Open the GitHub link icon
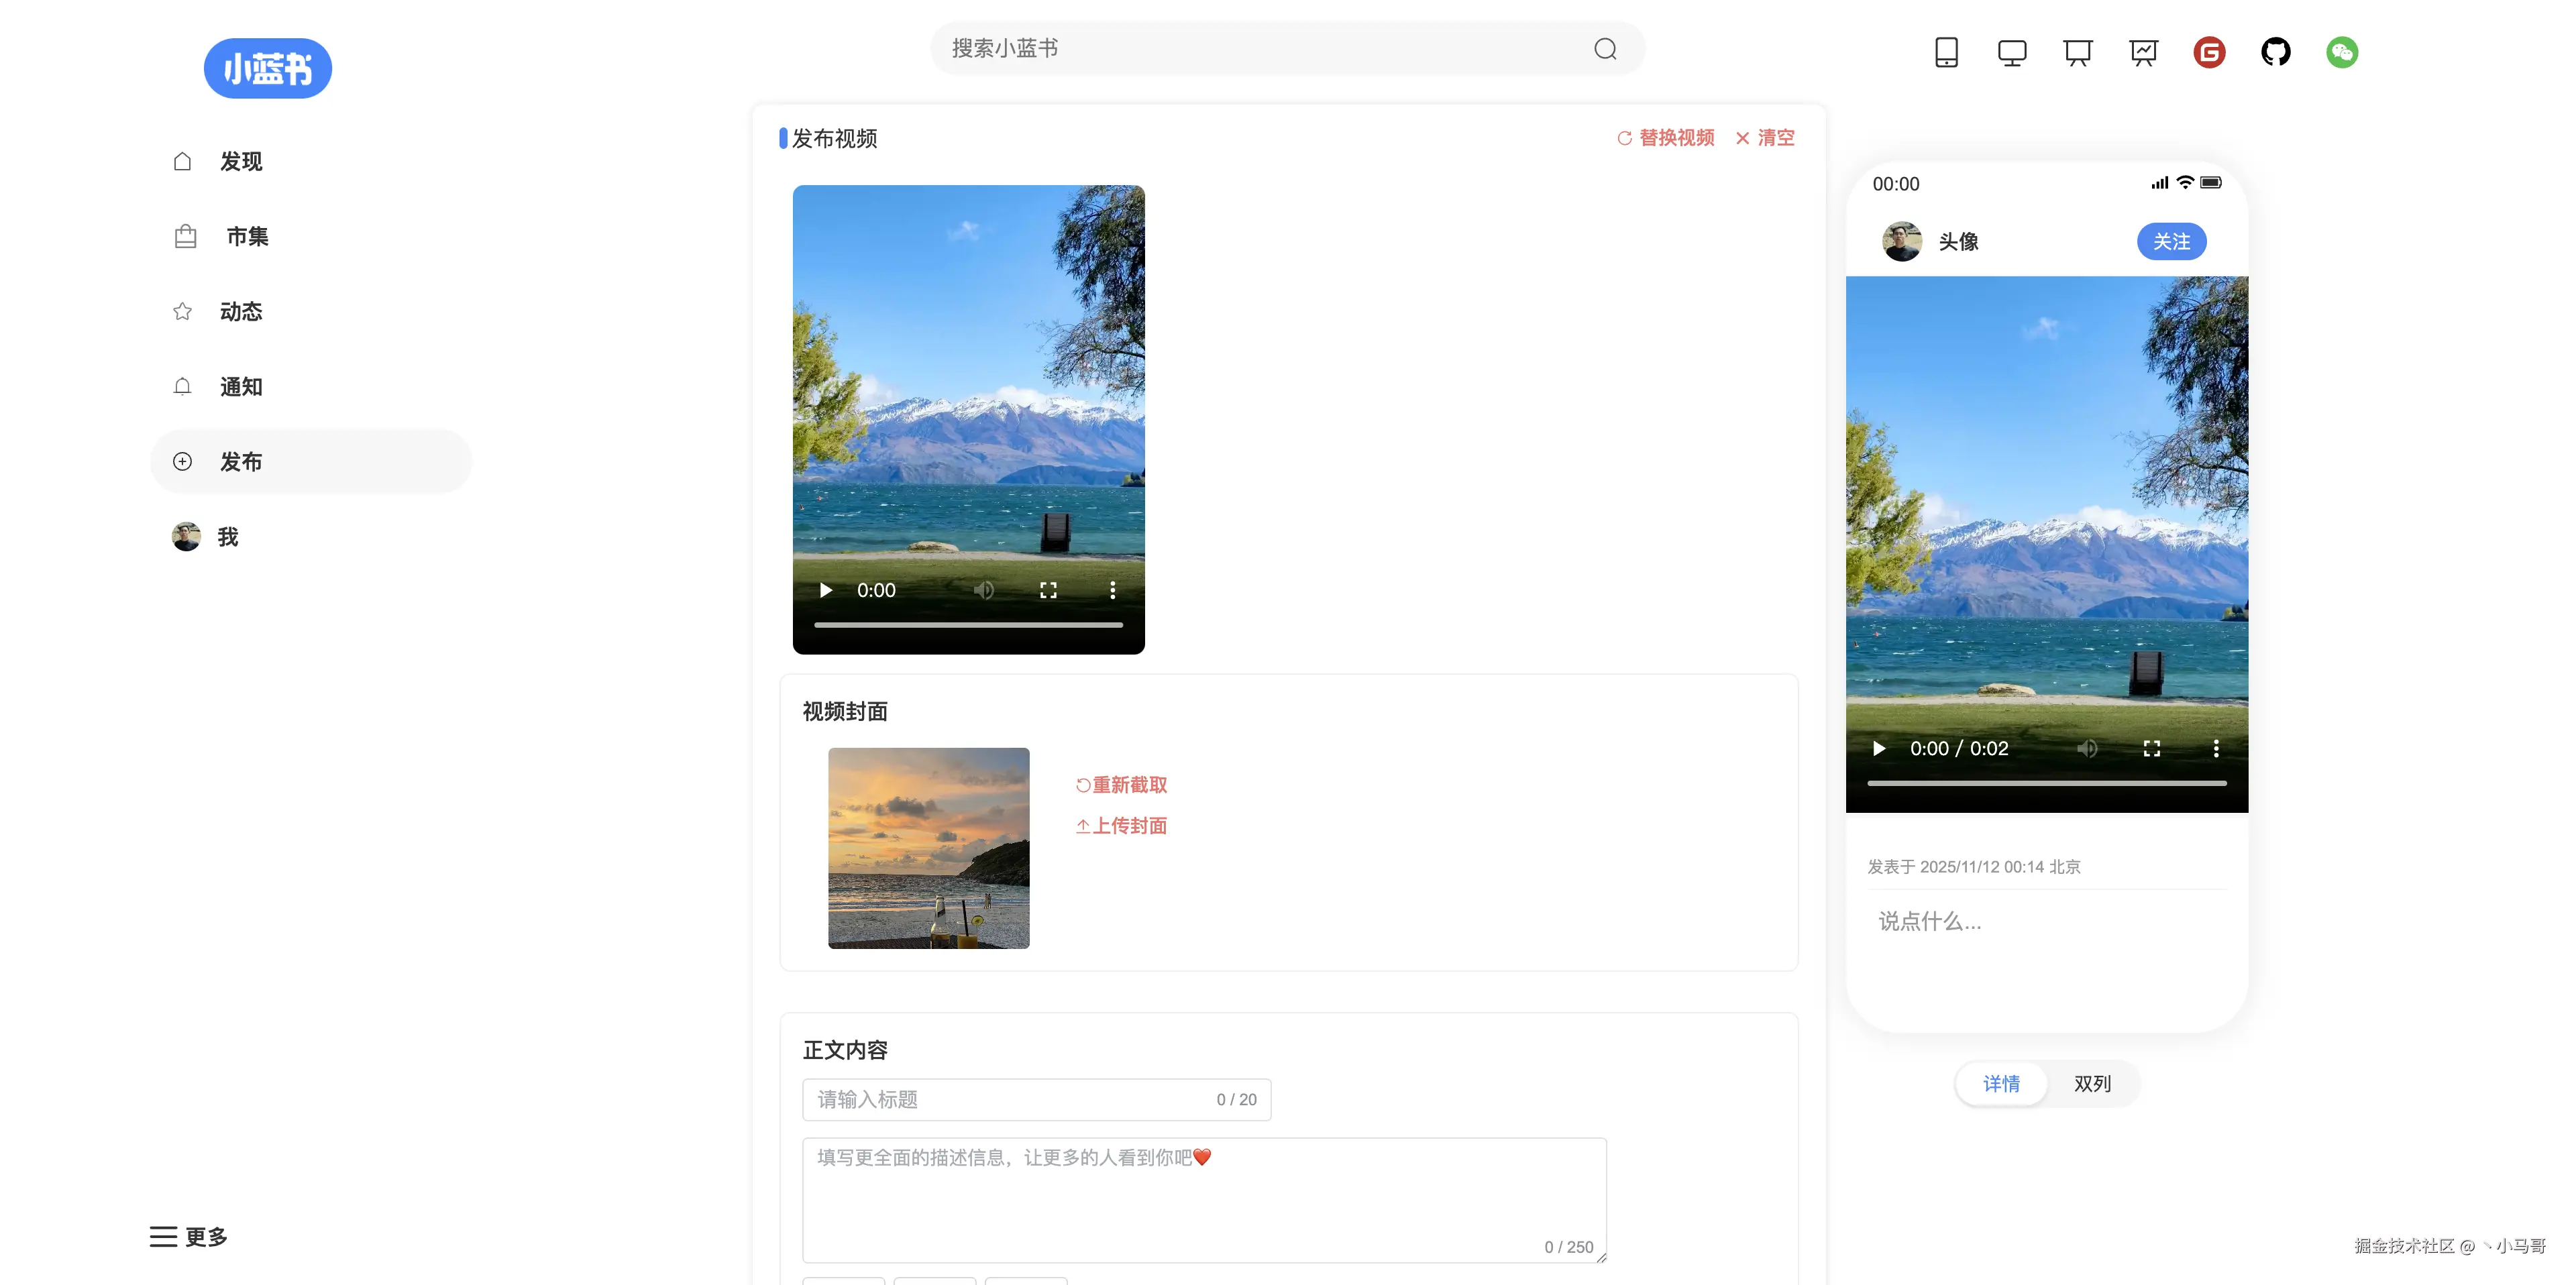Image resolution: width=2576 pixels, height=1285 pixels. tap(2275, 52)
